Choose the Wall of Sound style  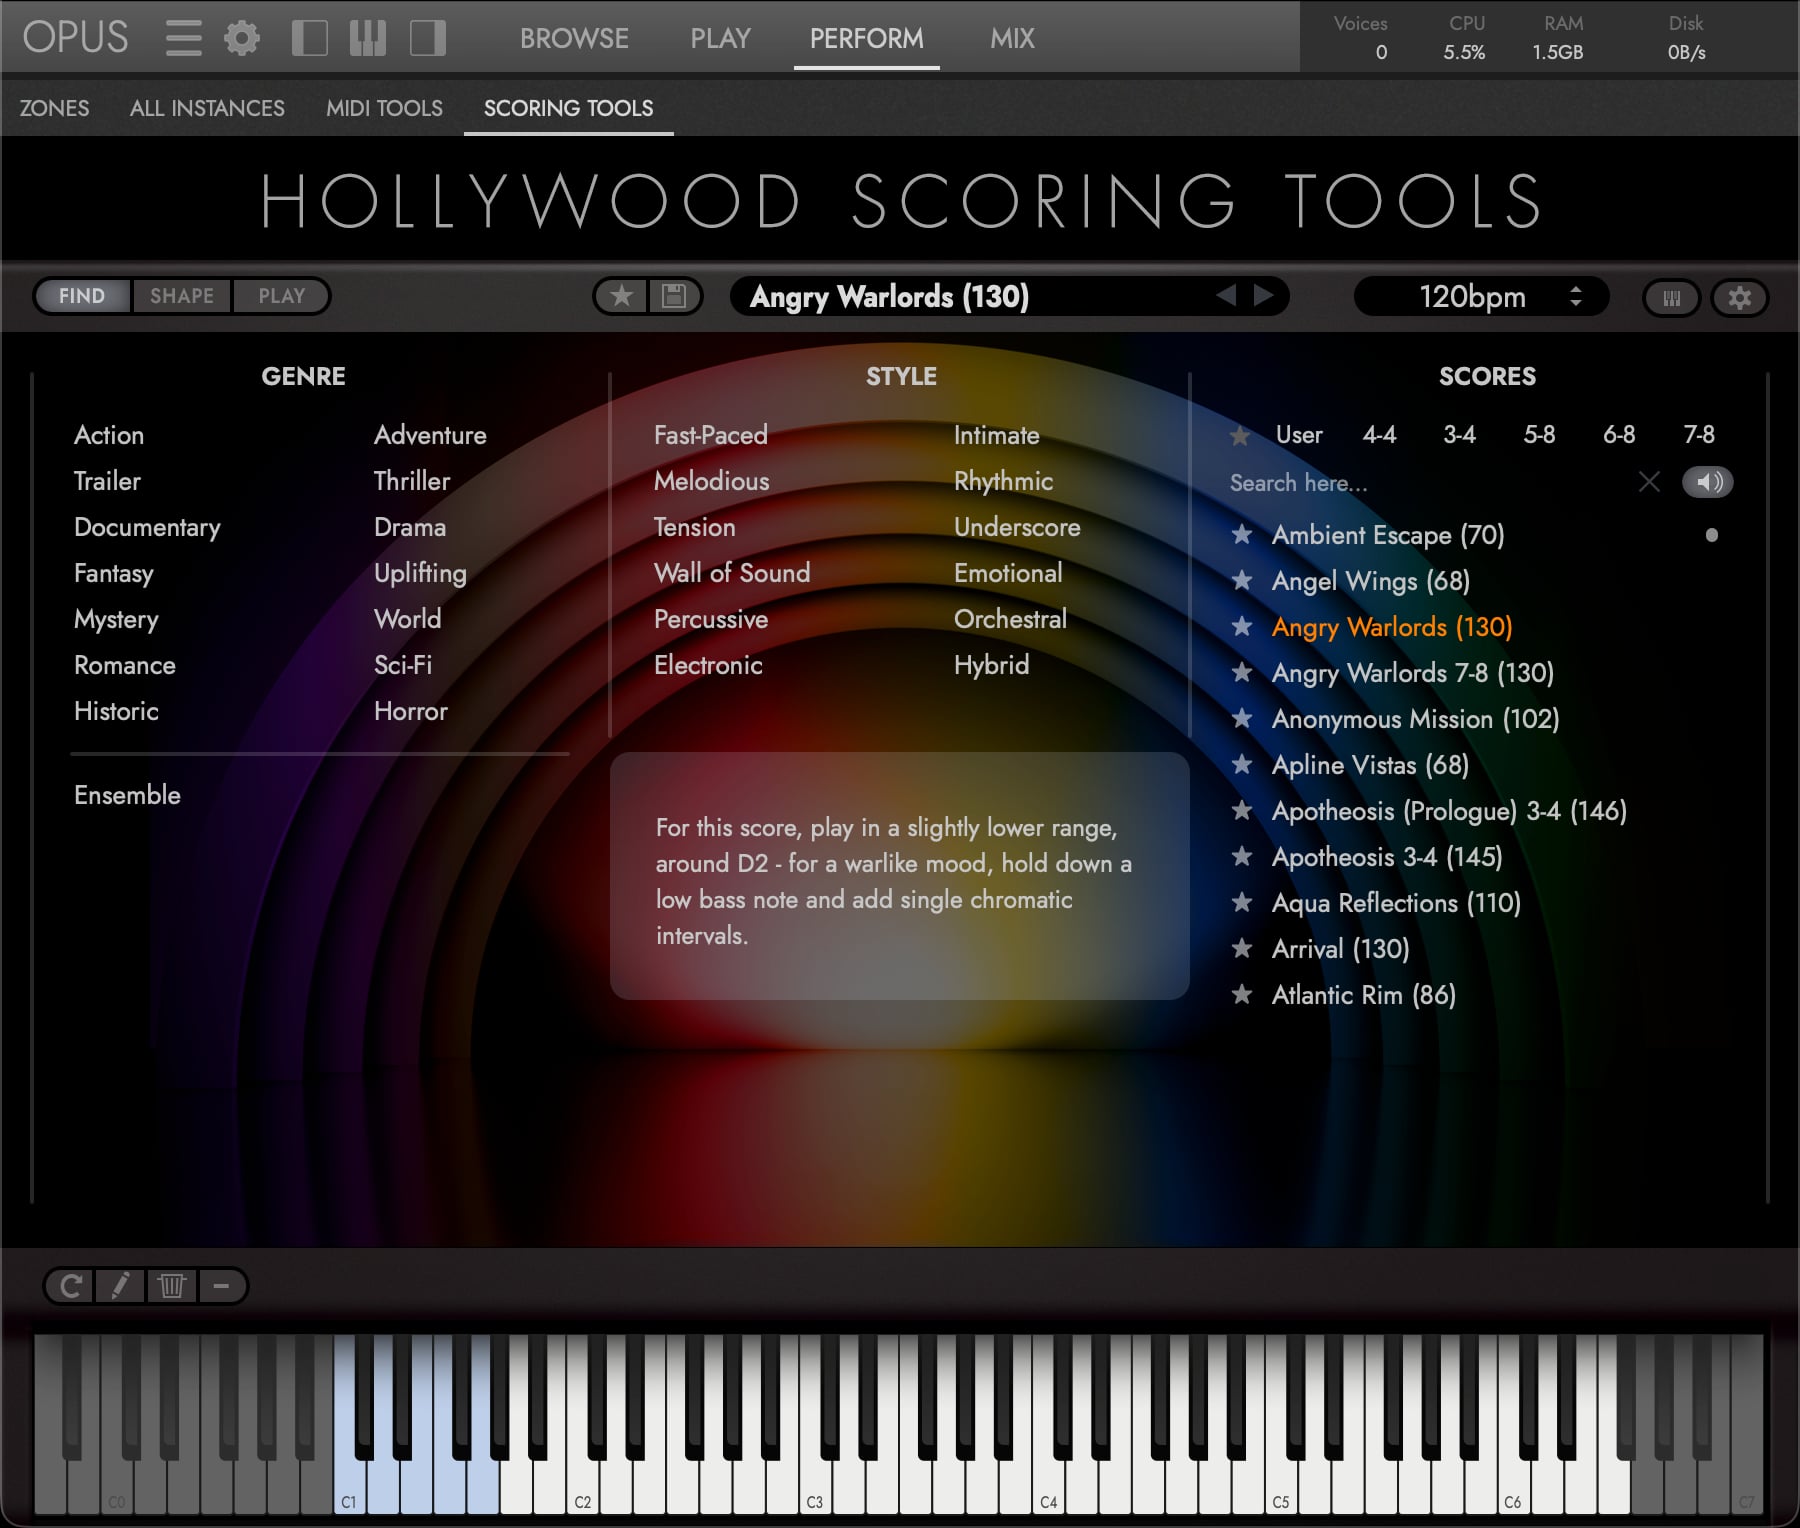tap(732, 573)
